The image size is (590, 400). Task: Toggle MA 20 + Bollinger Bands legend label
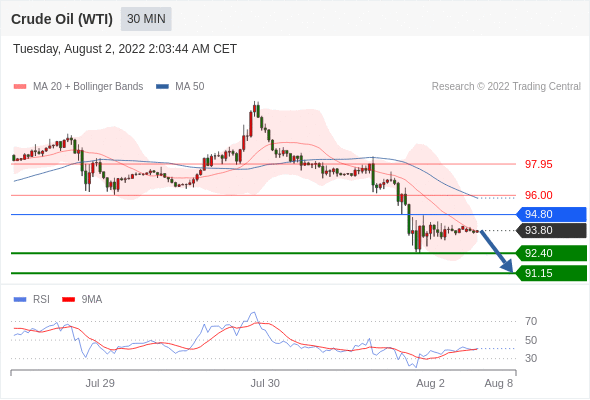88,87
